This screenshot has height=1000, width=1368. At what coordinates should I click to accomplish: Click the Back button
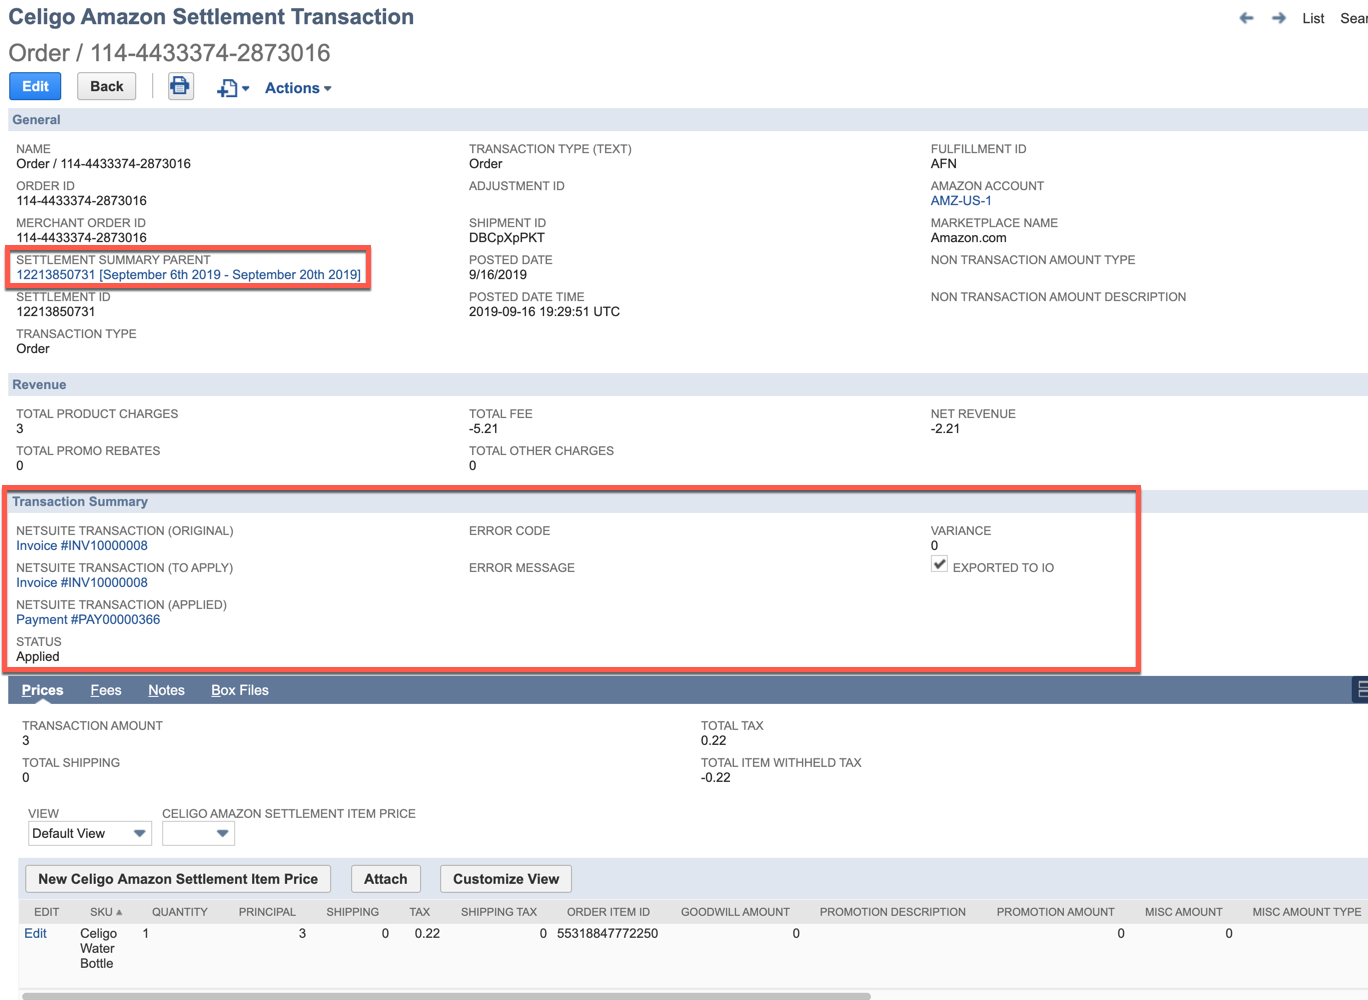click(x=107, y=86)
